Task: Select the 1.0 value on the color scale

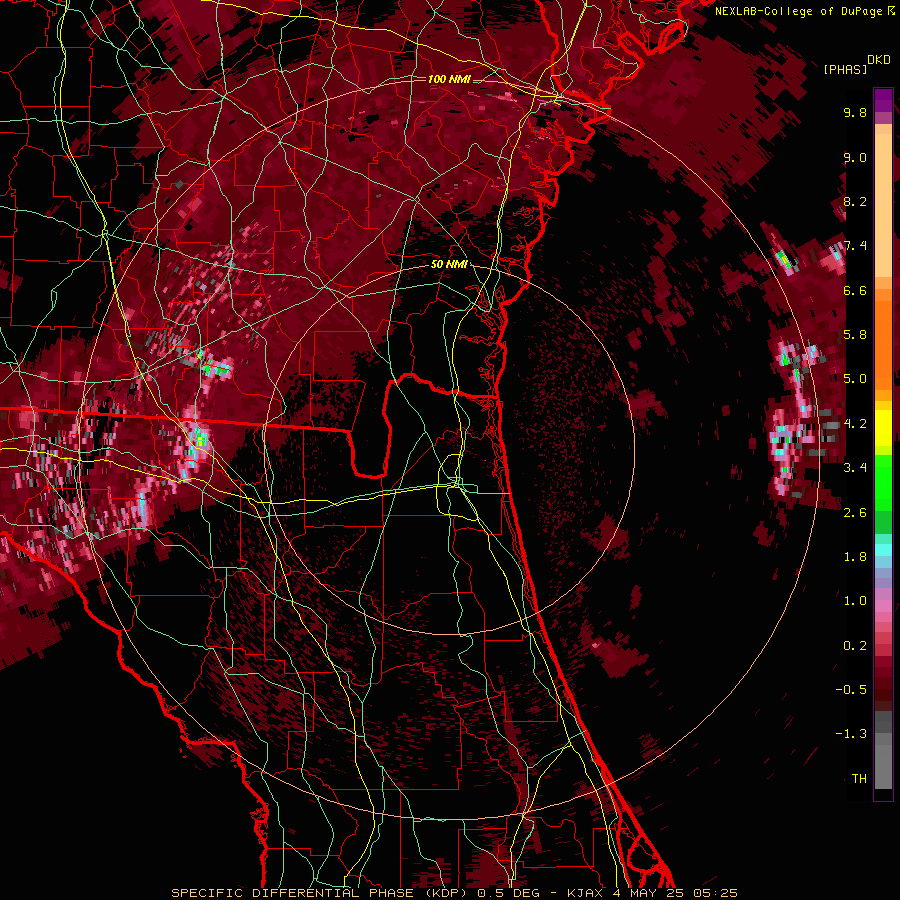Action: (x=855, y=601)
